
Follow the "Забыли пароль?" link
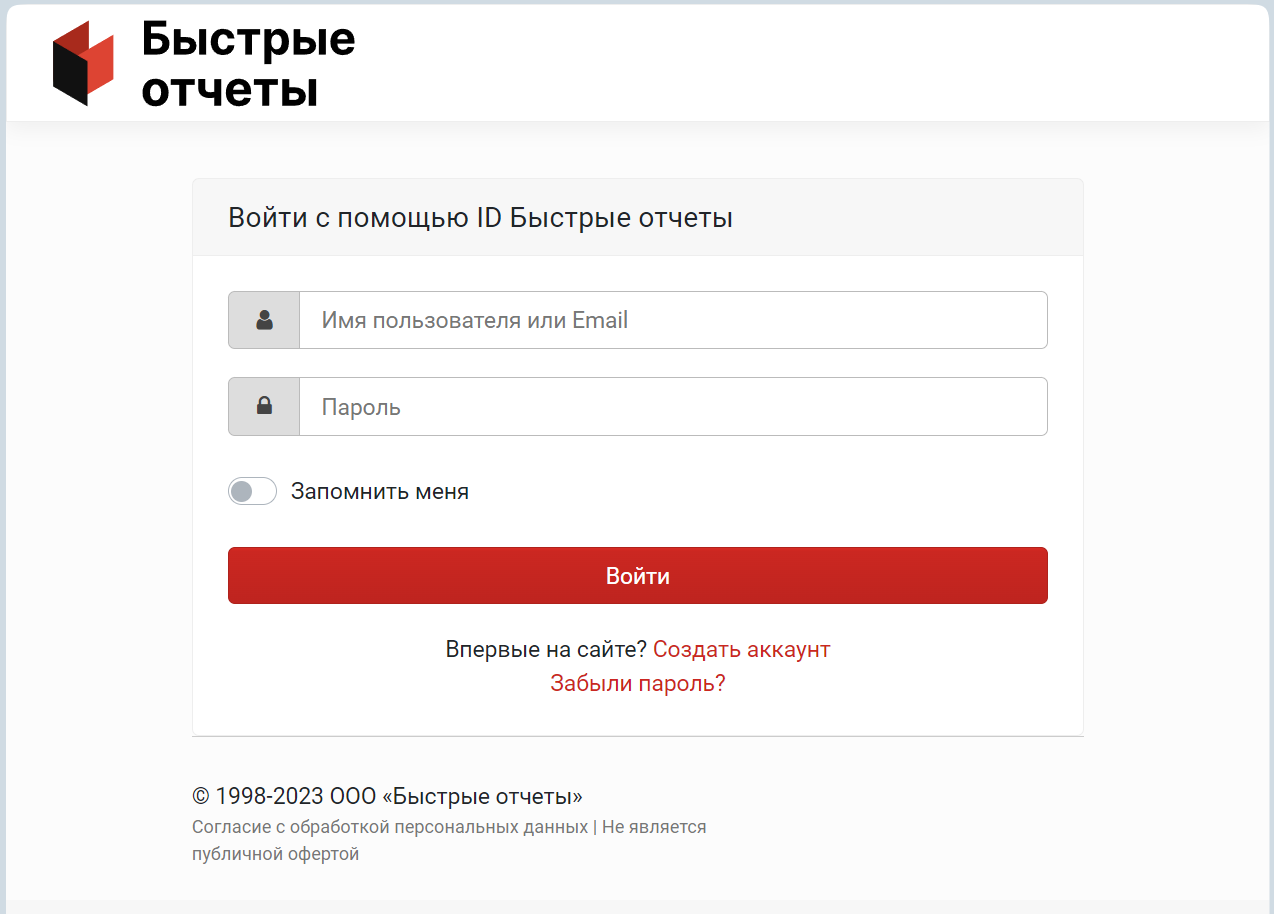(x=637, y=683)
